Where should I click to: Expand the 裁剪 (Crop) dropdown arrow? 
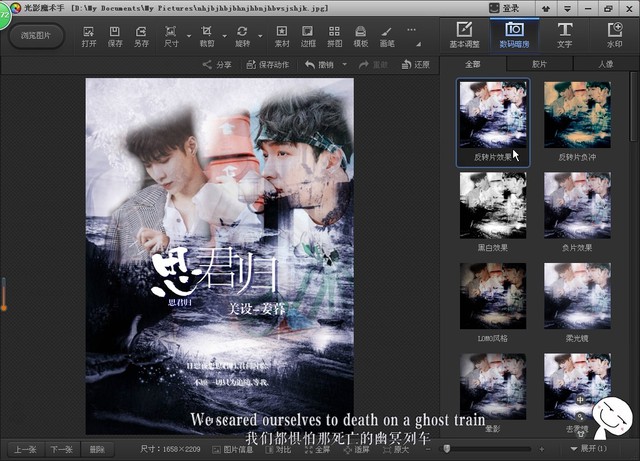(x=225, y=44)
